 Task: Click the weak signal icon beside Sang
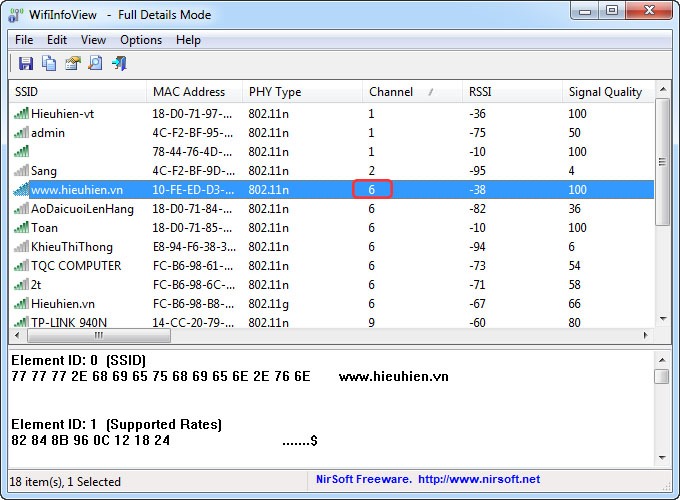(21, 171)
